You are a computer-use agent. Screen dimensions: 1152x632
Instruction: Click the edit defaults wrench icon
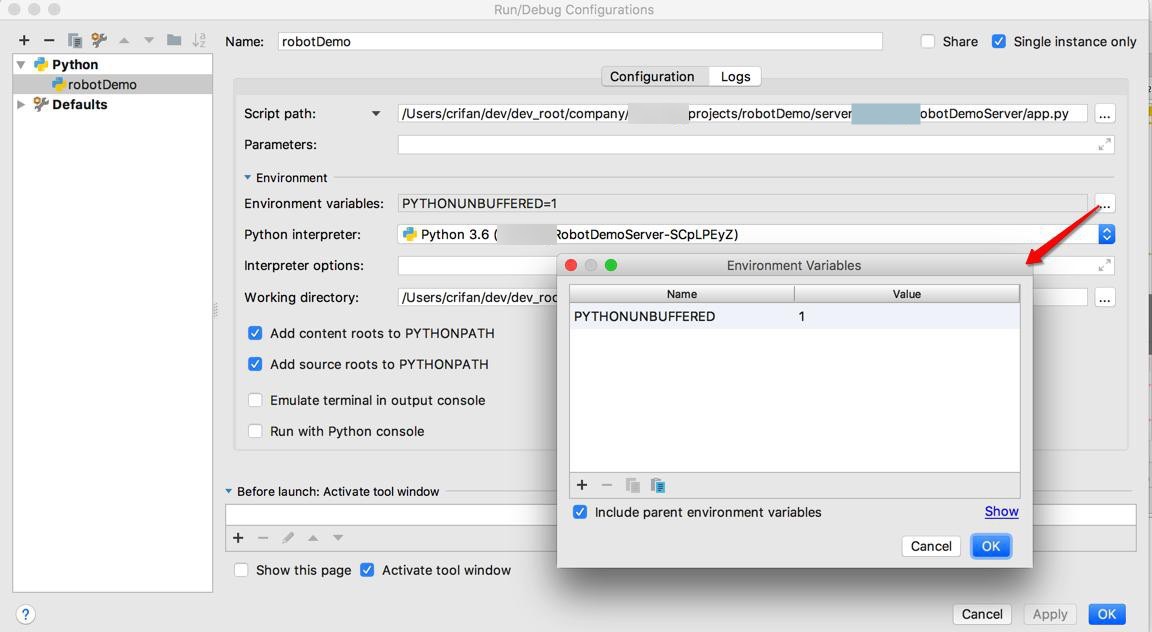tap(99, 40)
